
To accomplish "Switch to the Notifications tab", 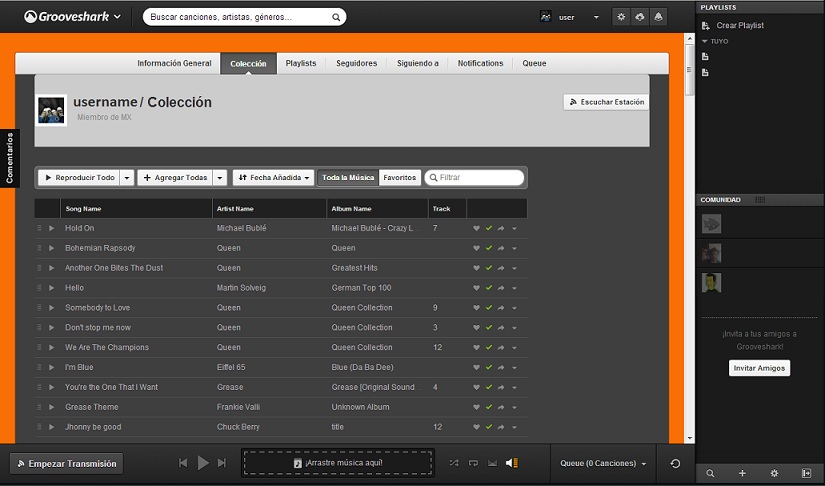I will [480, 63].
